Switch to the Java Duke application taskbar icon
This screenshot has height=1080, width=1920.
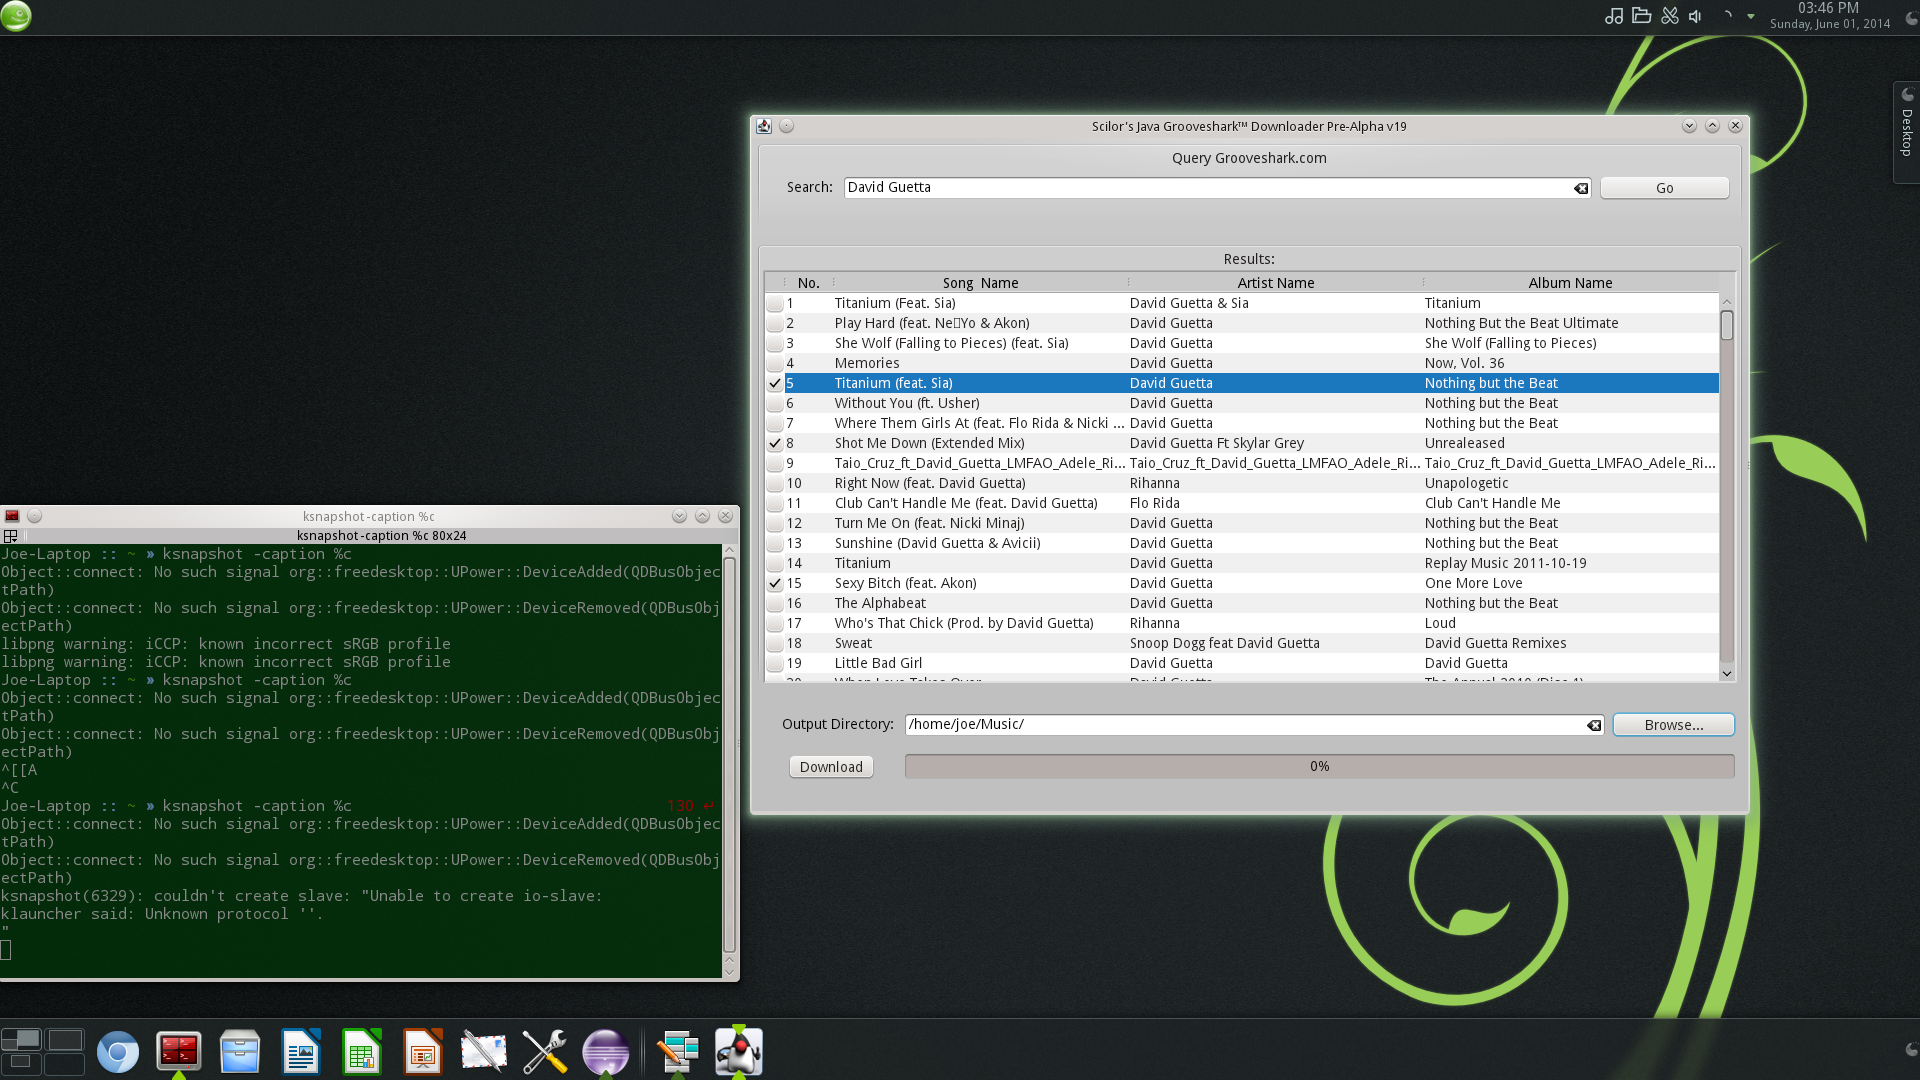click(x=739, y=1052)
